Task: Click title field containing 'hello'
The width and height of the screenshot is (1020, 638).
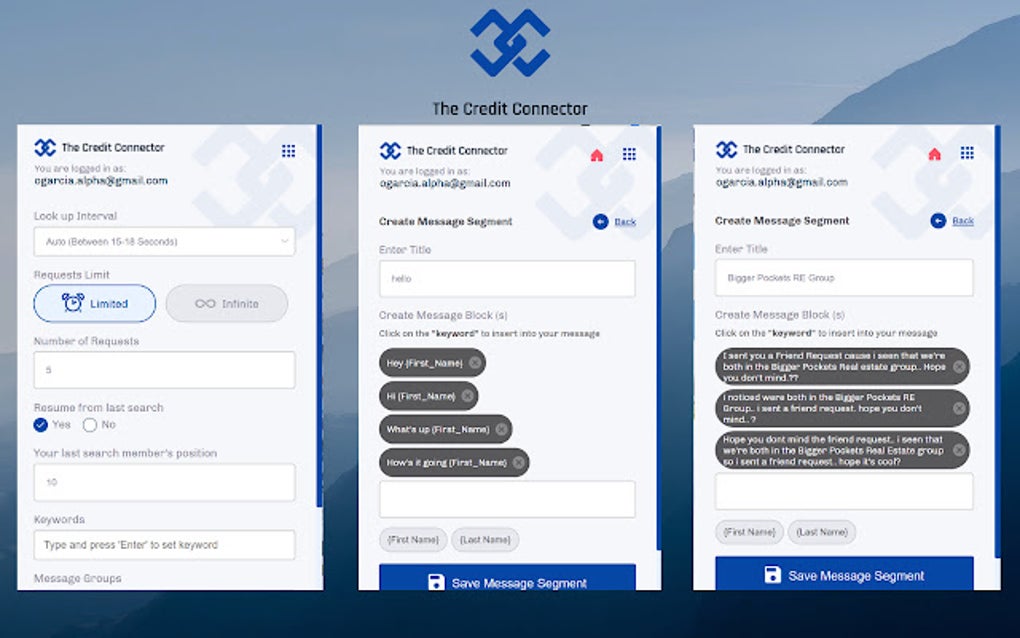Action: tap(507, 278)
